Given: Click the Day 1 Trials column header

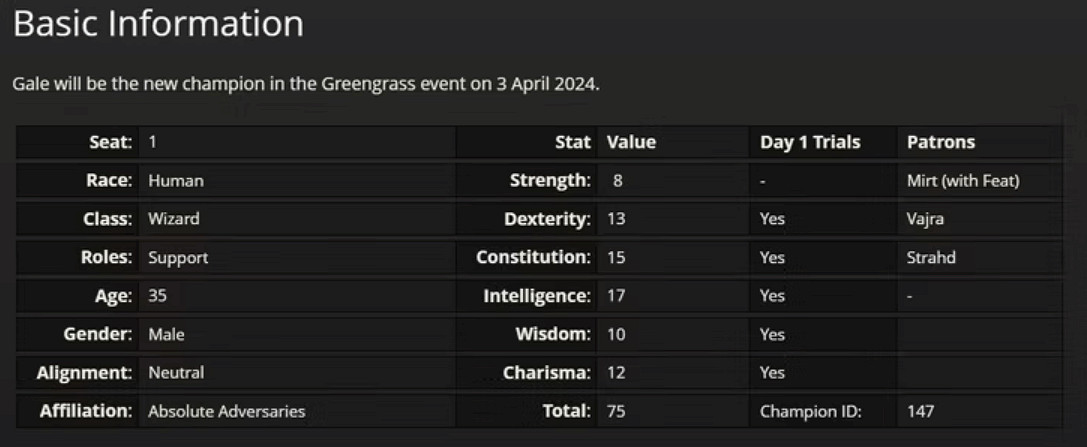Looking at the screenshot, I should 809,142.
